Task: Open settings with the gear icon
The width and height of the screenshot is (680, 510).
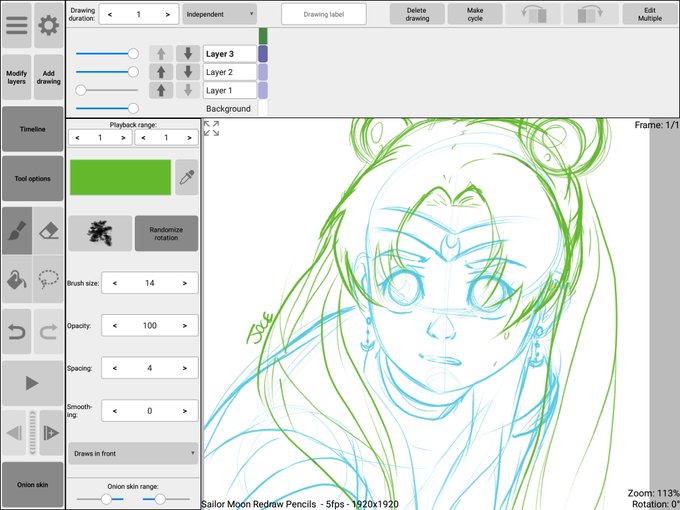Action: [x=49, y=25]
